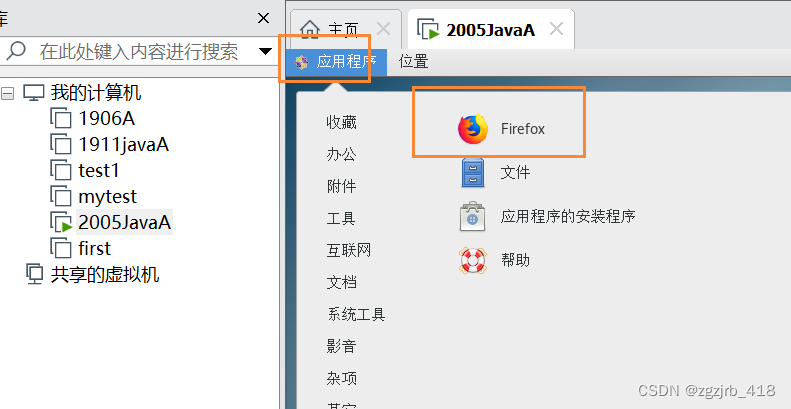This screenshot has height=409, width=791.
Task: Close the library panel
Action: click(263, 19)
